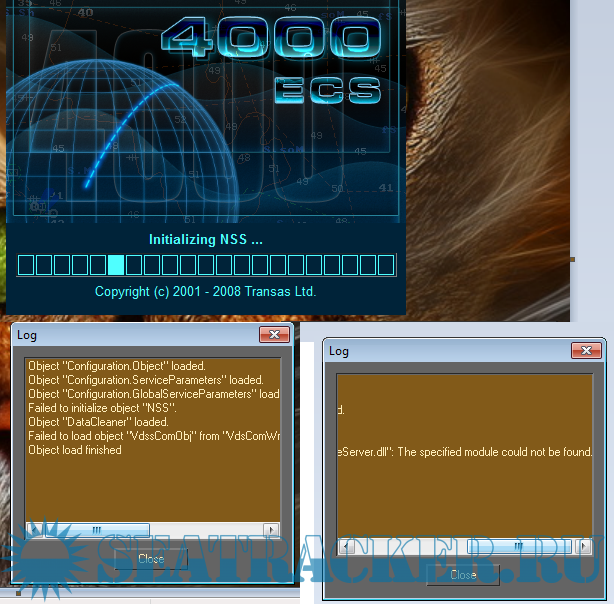
Task: Select the 'Object load finished' line
Action: pos(75,450)
